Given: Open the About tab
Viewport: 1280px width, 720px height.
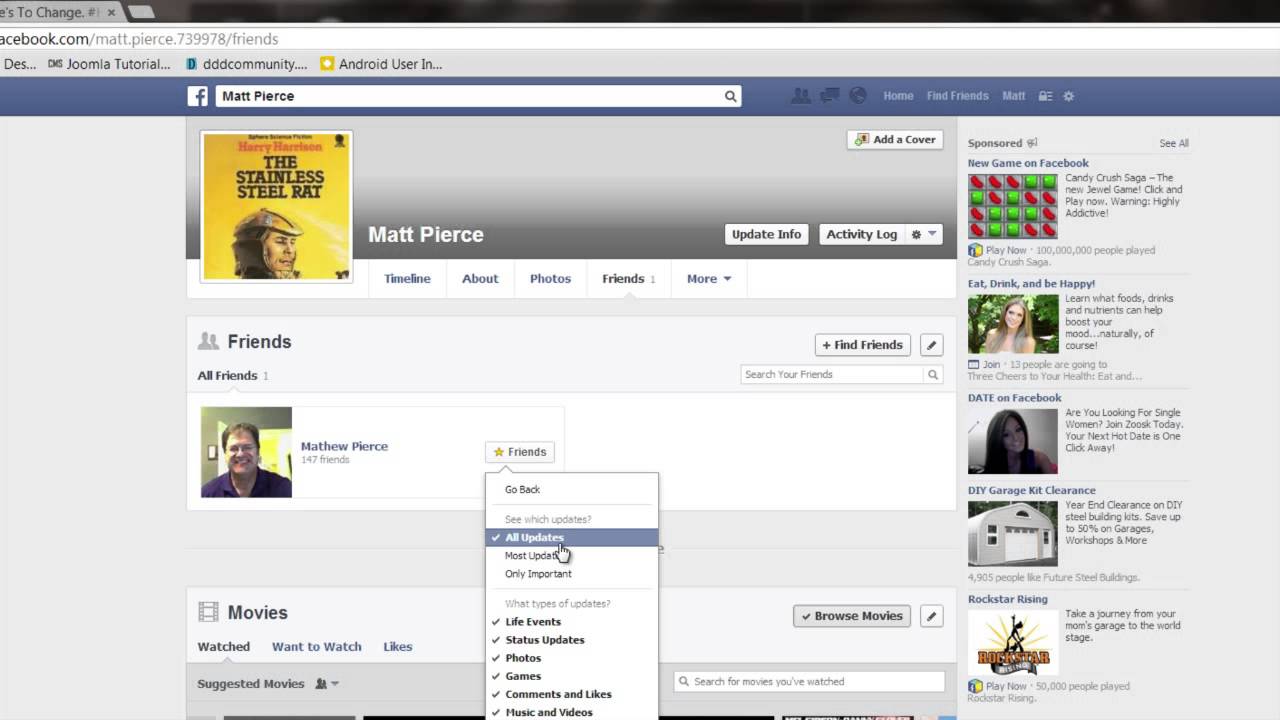Looking at the screenshot, I should coord(480,278).
